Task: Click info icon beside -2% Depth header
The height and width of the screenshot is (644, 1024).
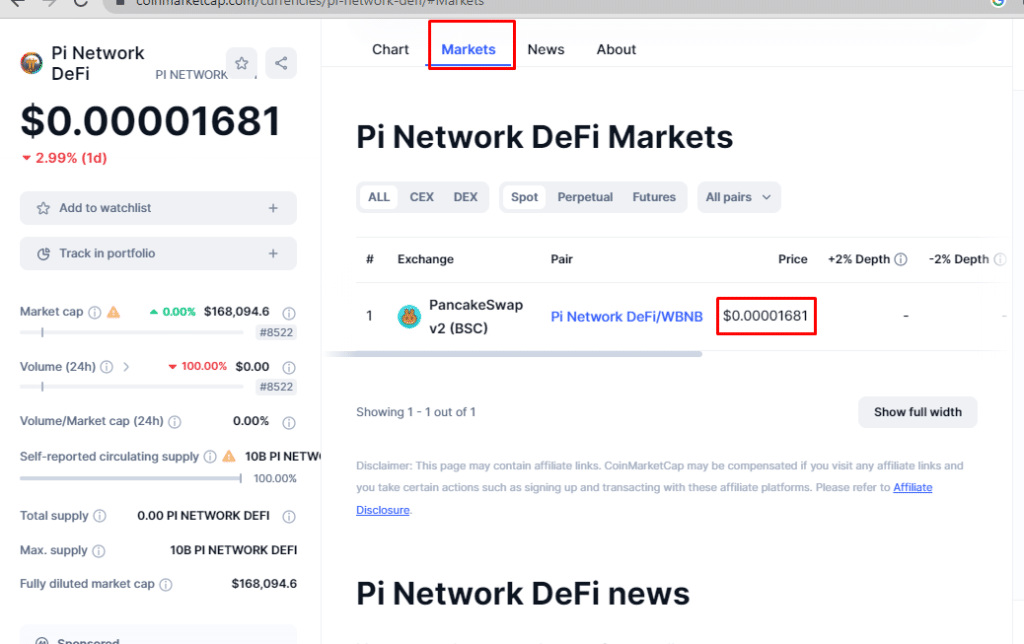Action: click(x=999, y=259)
